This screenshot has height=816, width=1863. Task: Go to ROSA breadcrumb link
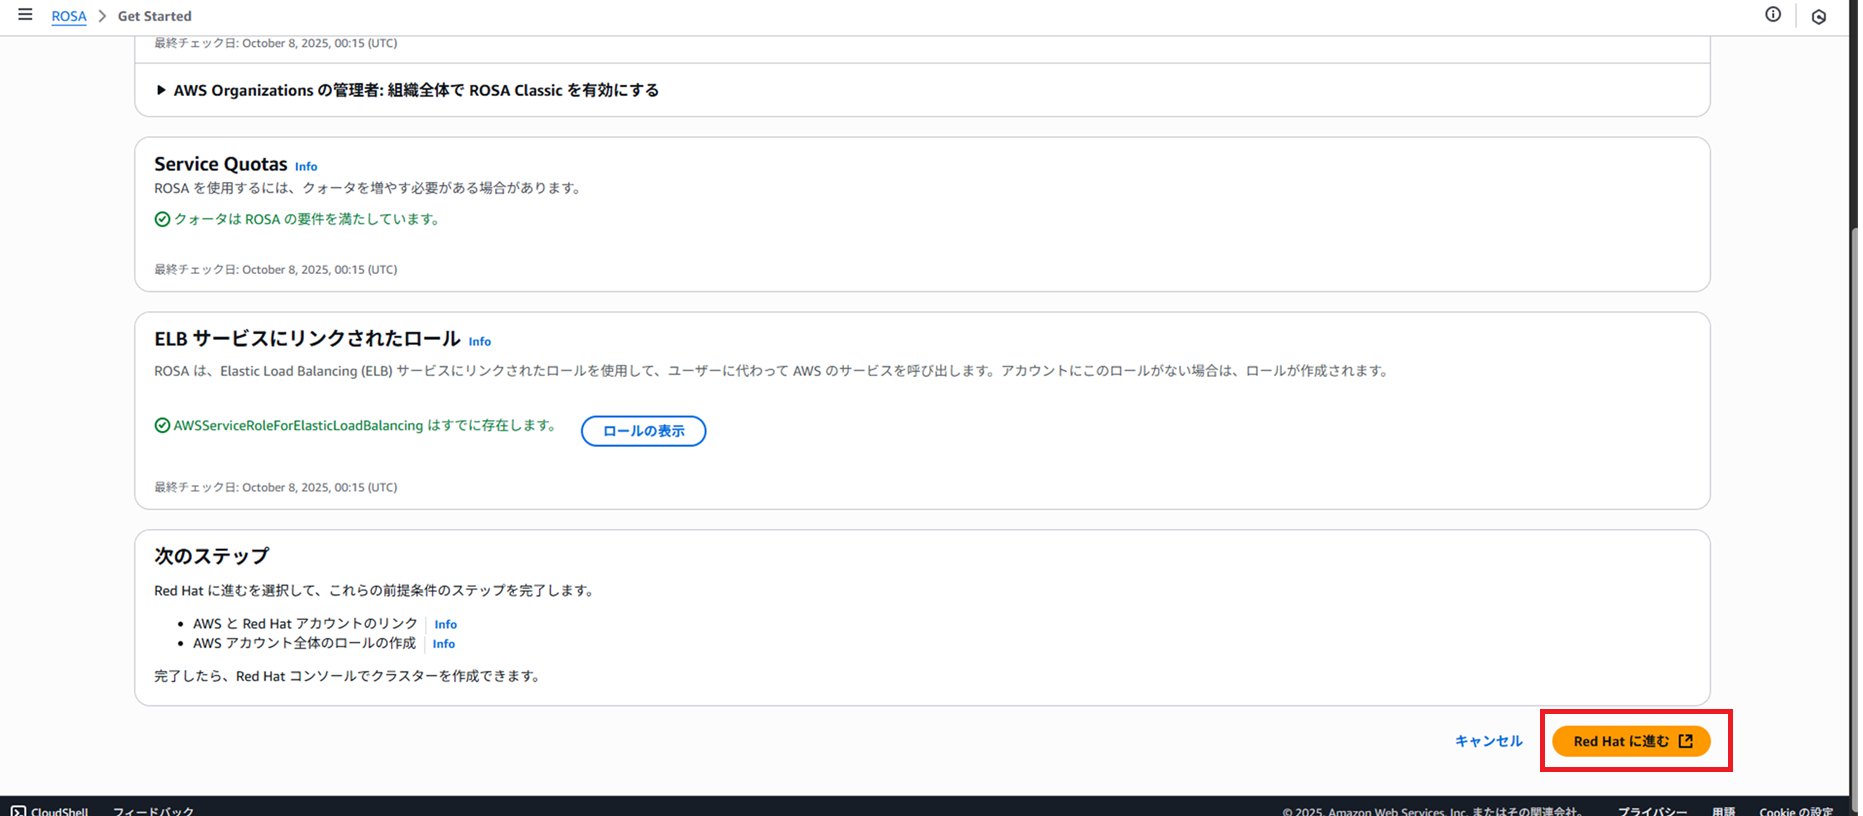69,16
